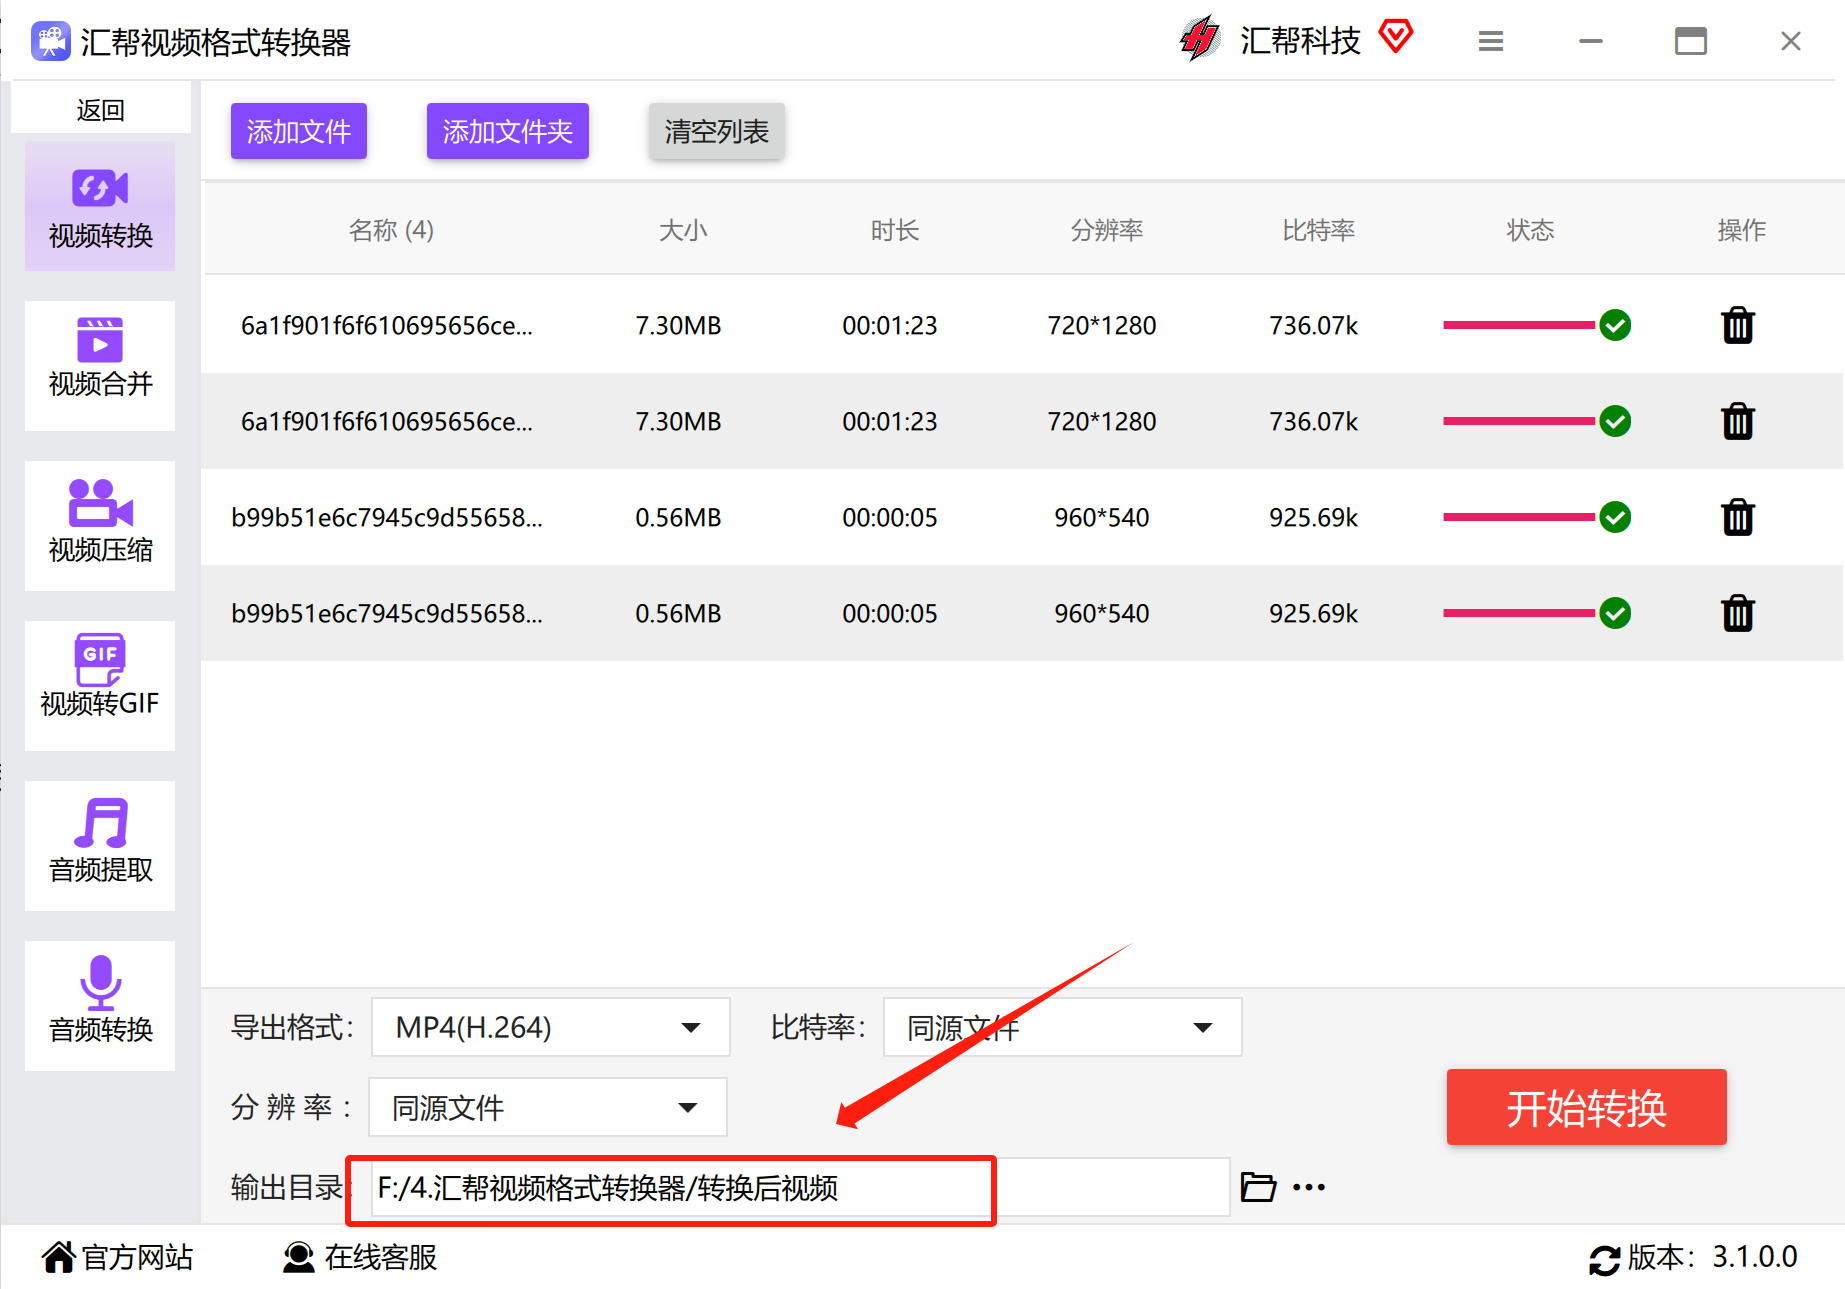This screenshot has width=1845, height=1289.
Task: Click progress bar of first 0.56MB row
Action: pyautogui.click(x=1519, y=517)
